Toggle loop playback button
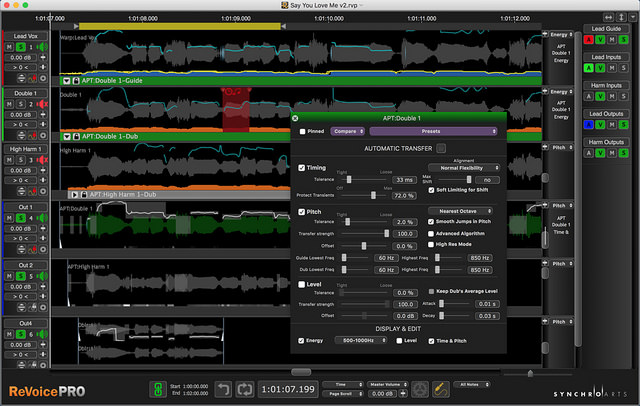This screenshot has width=640, height=406. [x=244, y=389]
